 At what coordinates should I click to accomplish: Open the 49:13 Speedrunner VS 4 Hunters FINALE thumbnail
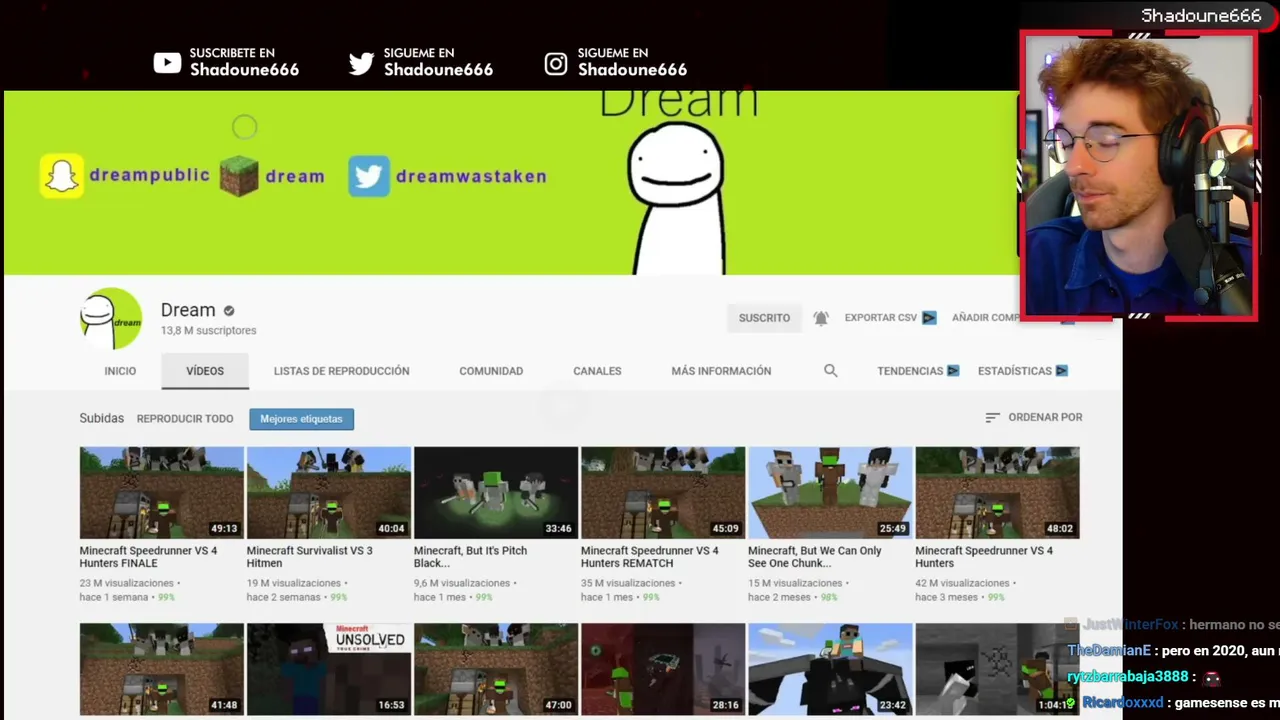[162, 493]
